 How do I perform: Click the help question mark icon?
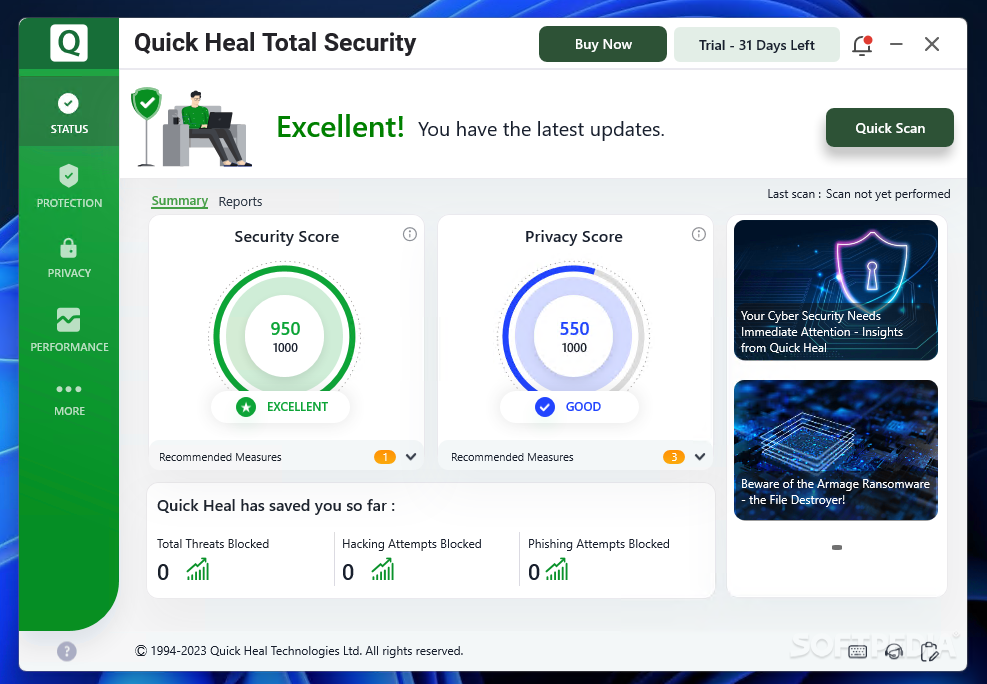(x=67, y=651)
